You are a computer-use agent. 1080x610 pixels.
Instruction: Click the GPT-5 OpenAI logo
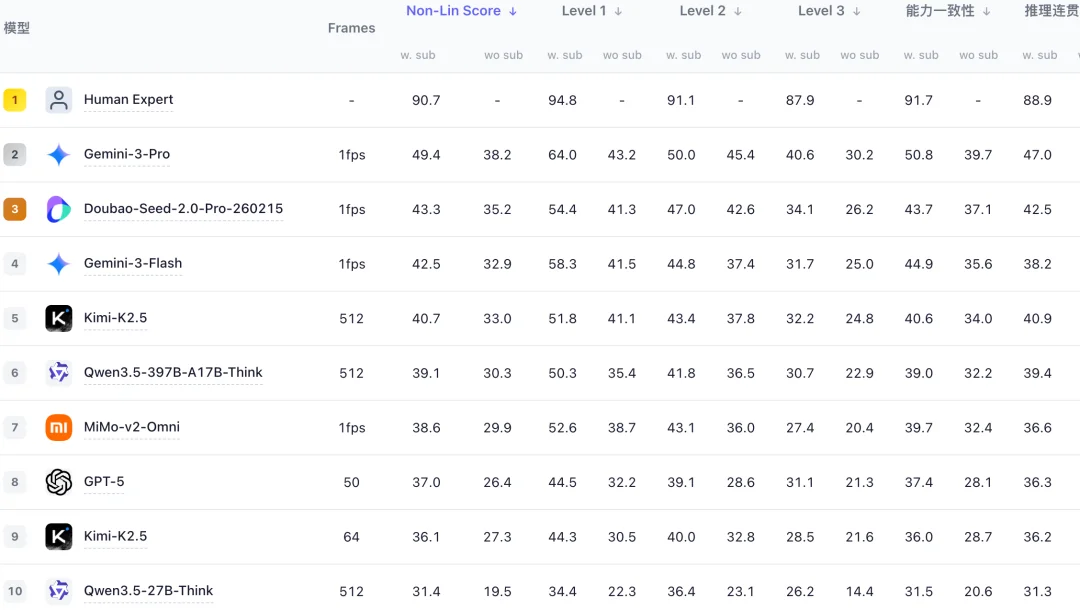[59, 482]
